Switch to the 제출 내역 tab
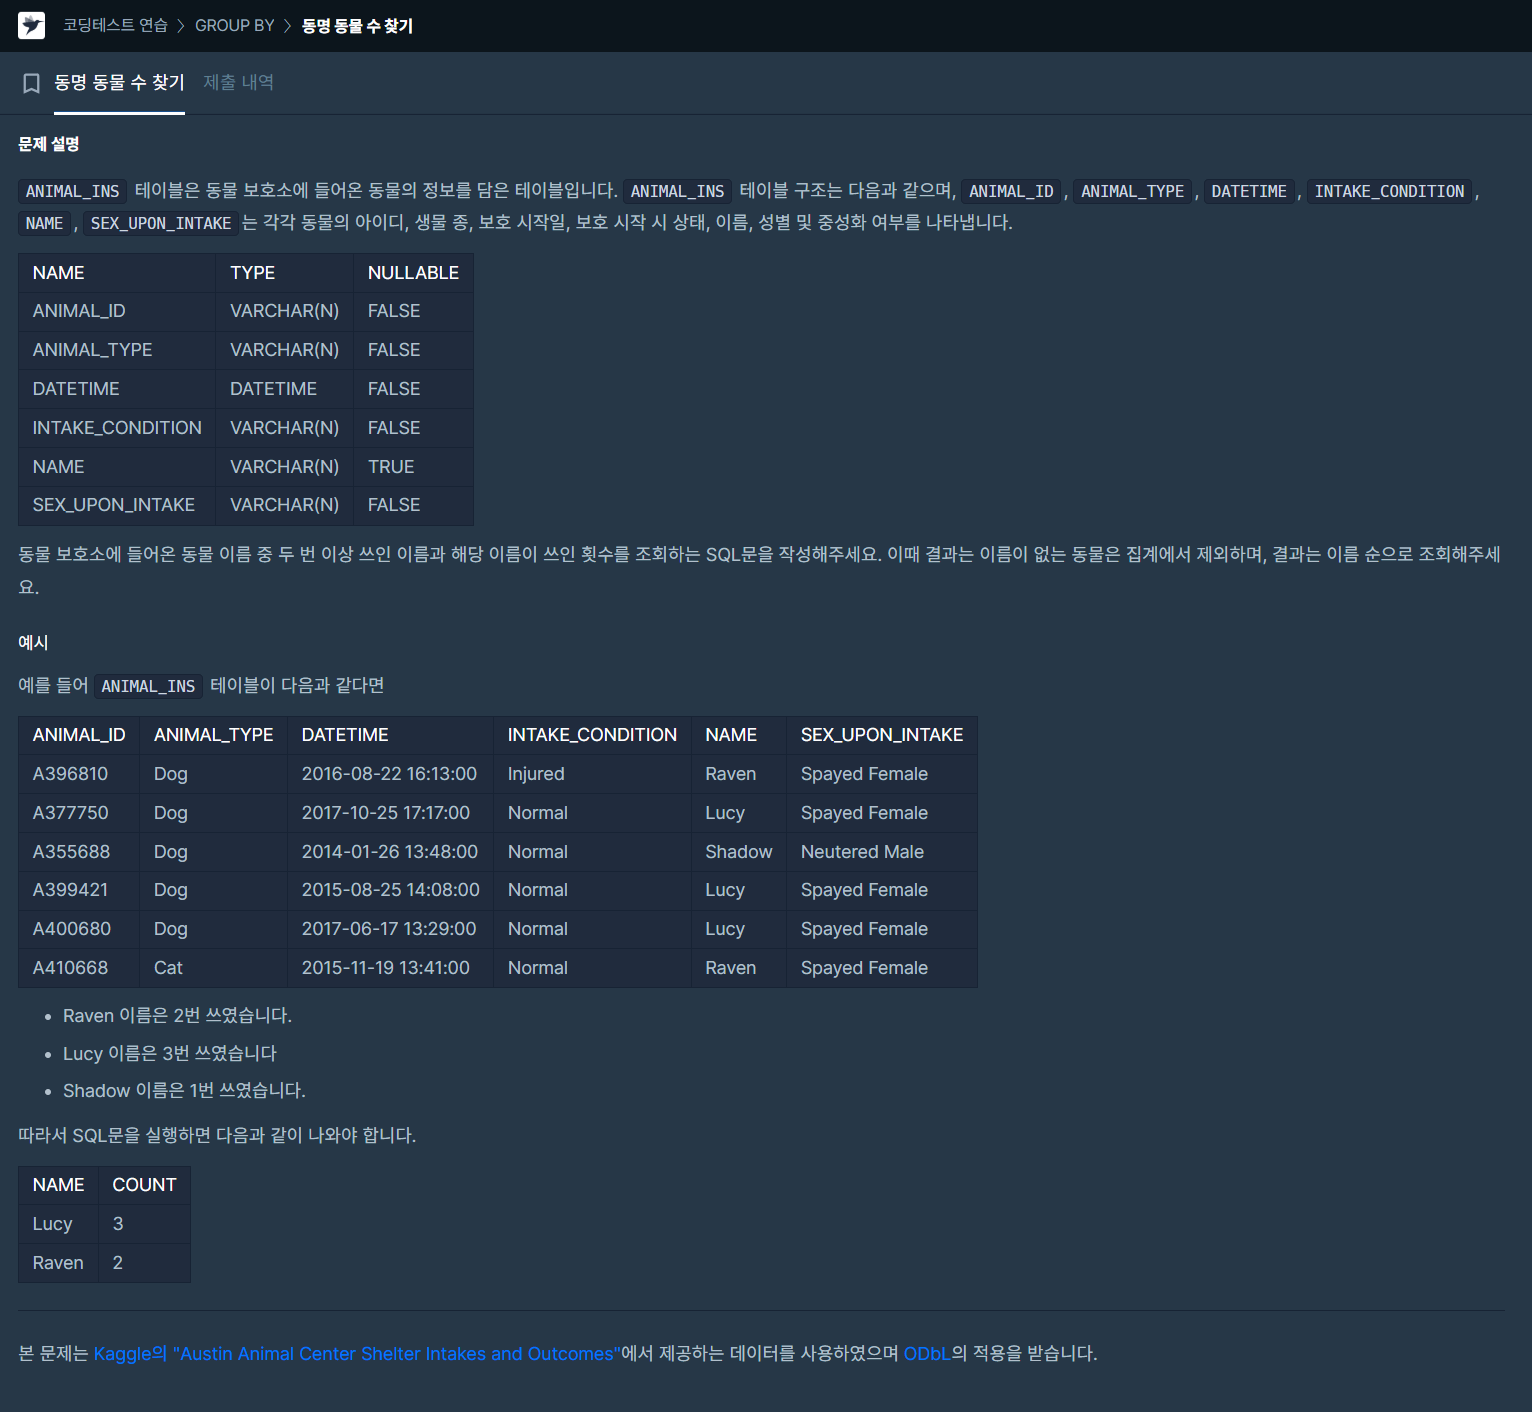 tap(238, 82)
